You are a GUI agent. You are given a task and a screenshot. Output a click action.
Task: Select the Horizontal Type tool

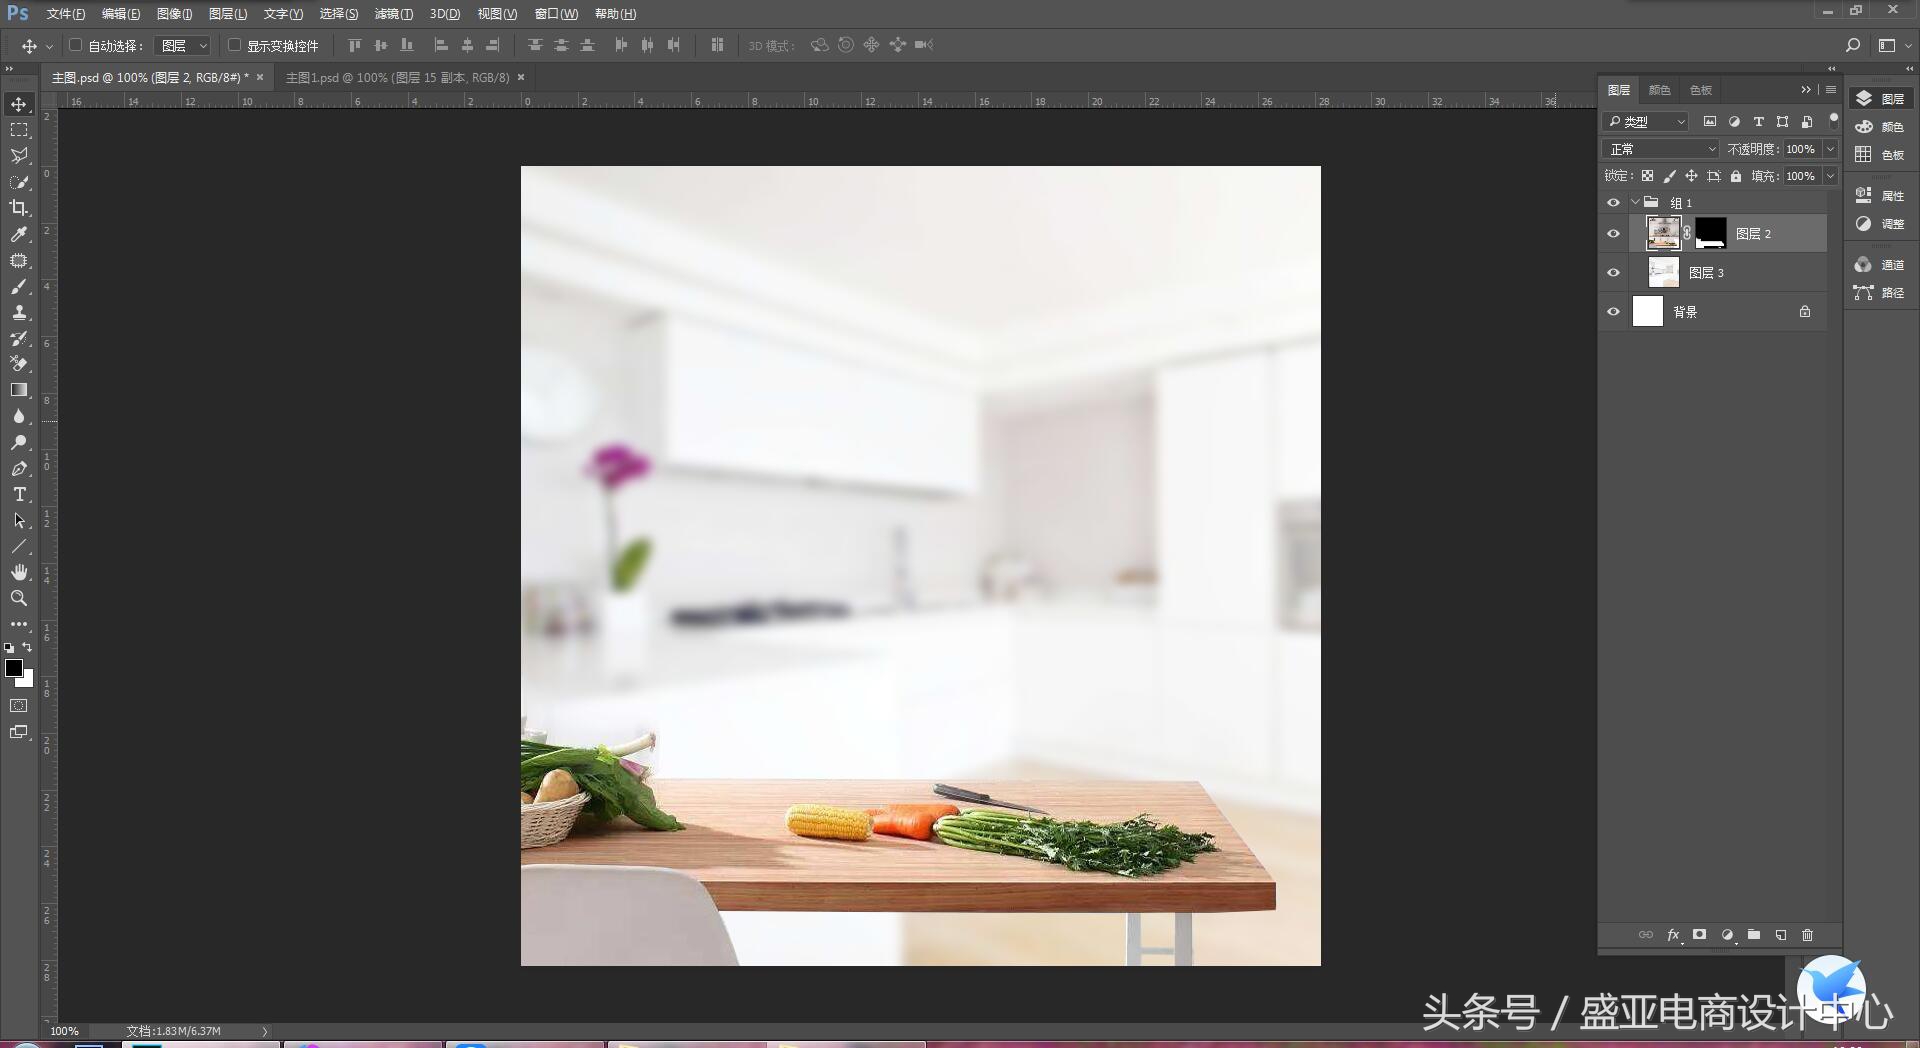click(x=19, y=494)
